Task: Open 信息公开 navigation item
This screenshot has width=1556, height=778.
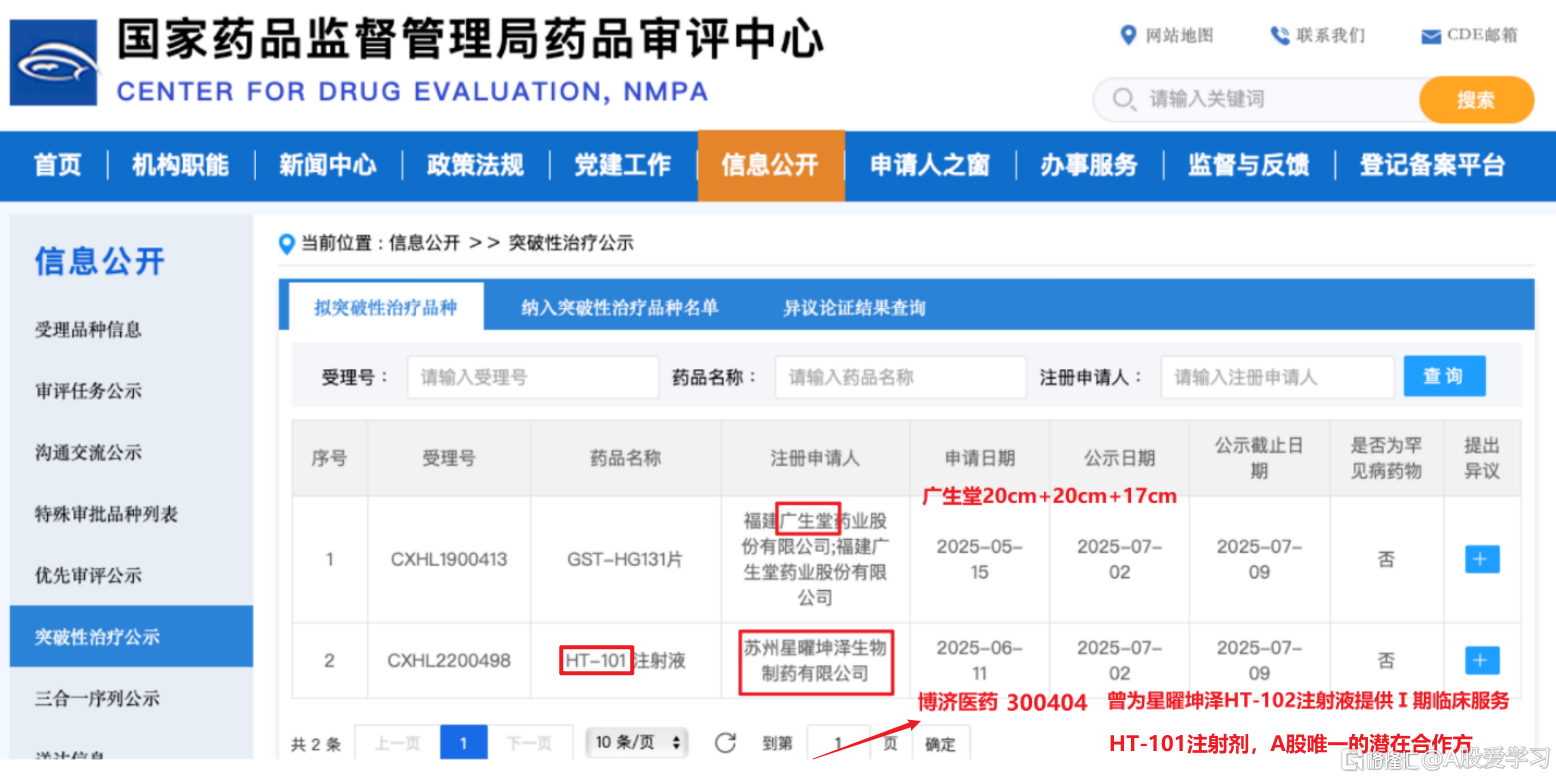Action: point(770,165)
